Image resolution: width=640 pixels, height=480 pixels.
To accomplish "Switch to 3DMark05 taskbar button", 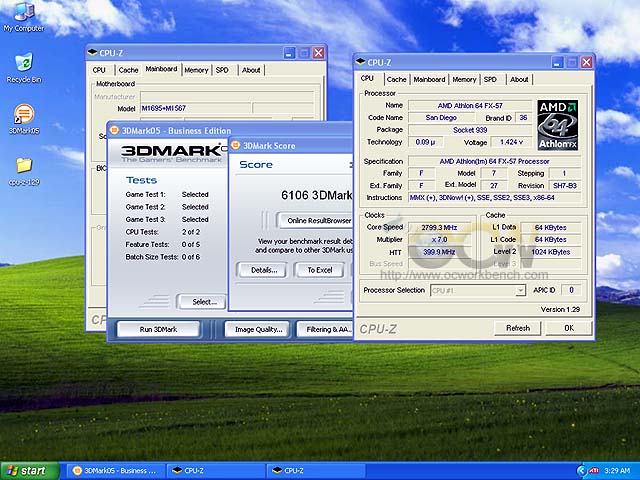I will pos(116,471).
